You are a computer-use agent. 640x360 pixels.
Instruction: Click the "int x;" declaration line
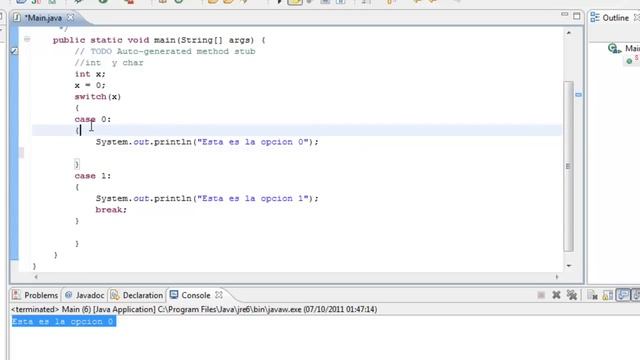pos(90,74)
